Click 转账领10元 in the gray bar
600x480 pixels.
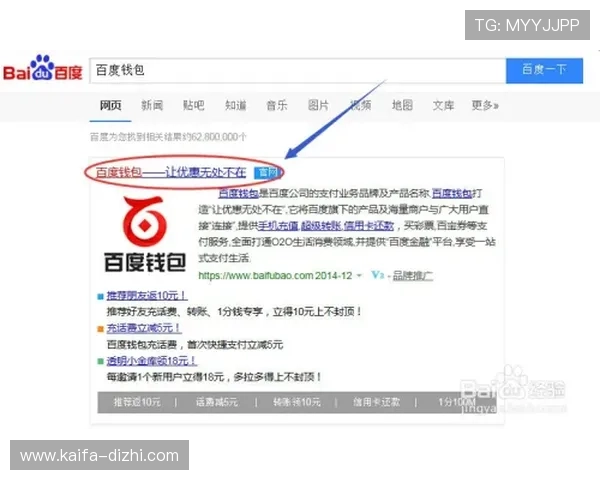(x=297, y=402)
